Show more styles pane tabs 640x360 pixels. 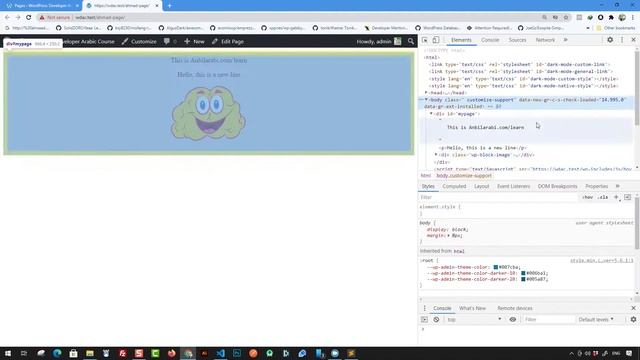[618, 186]
